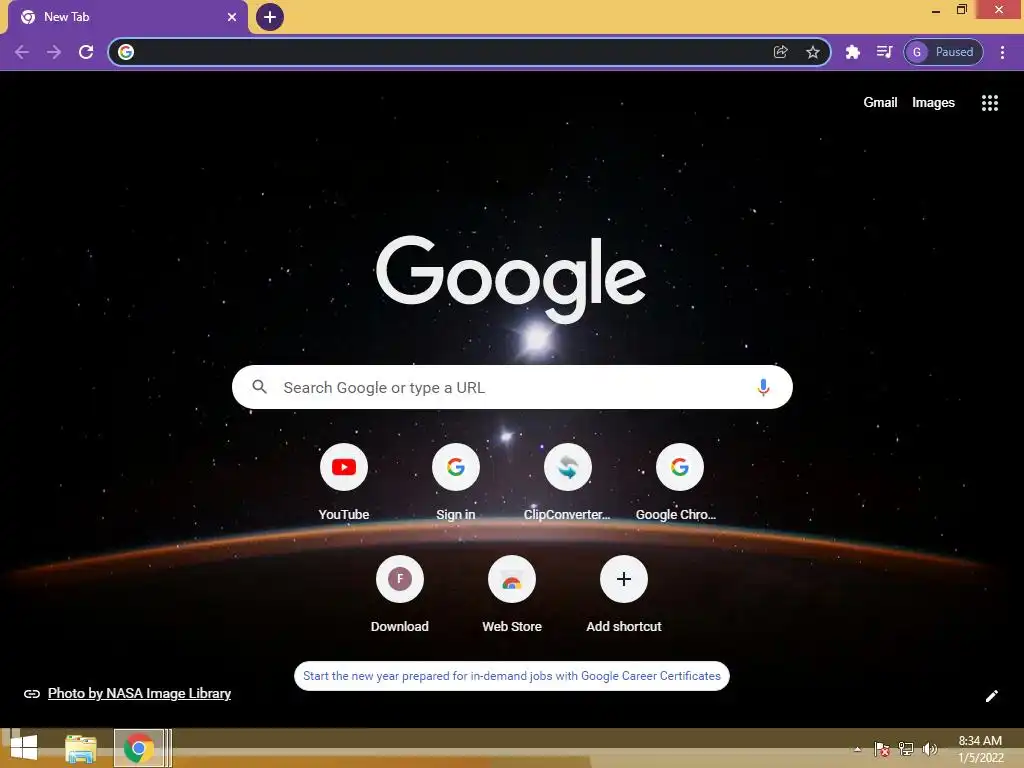Open the Action Center flag icon
The height and width of the screenshot is (768, 1024).
click(x=882, y=749)
